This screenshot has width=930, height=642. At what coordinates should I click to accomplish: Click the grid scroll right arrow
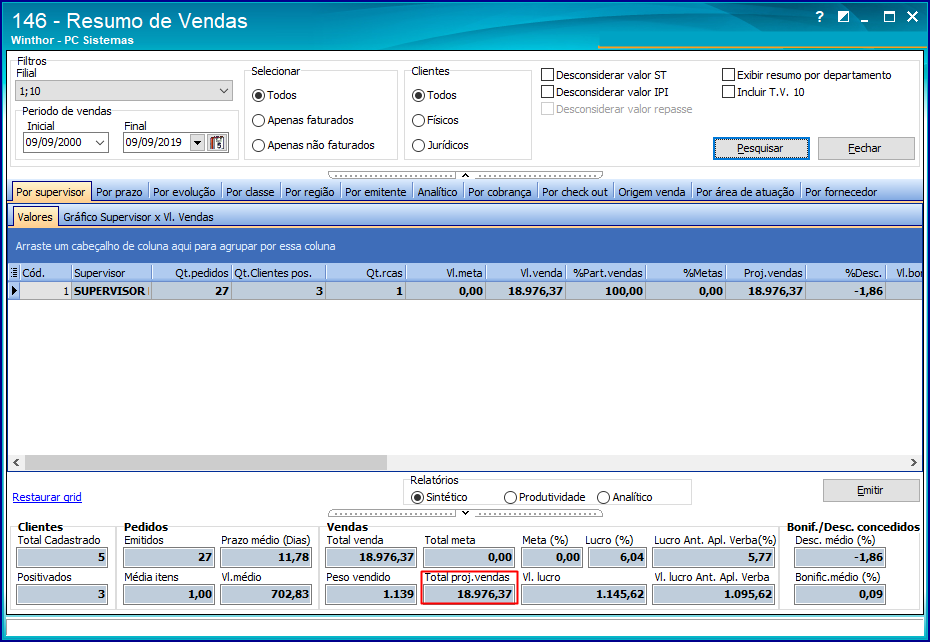click(913, 462)
